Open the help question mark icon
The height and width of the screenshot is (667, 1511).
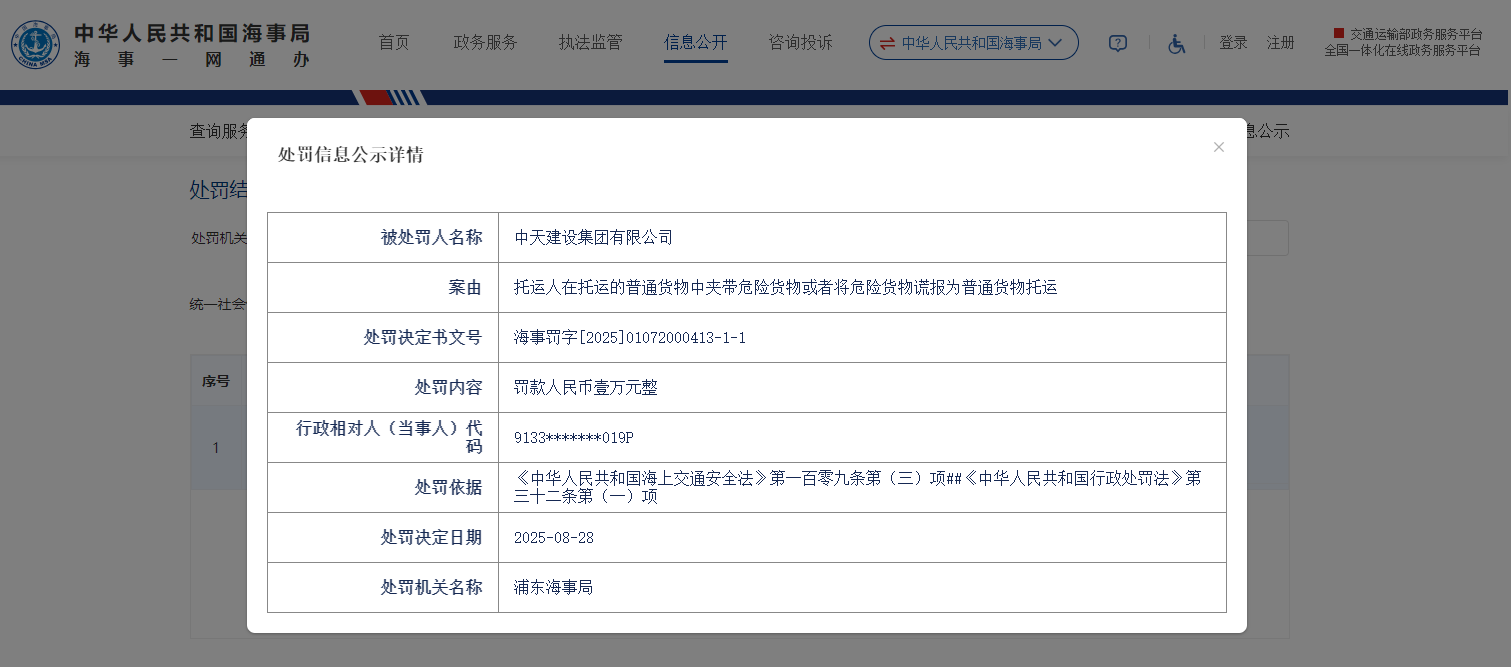point(1118,43)
